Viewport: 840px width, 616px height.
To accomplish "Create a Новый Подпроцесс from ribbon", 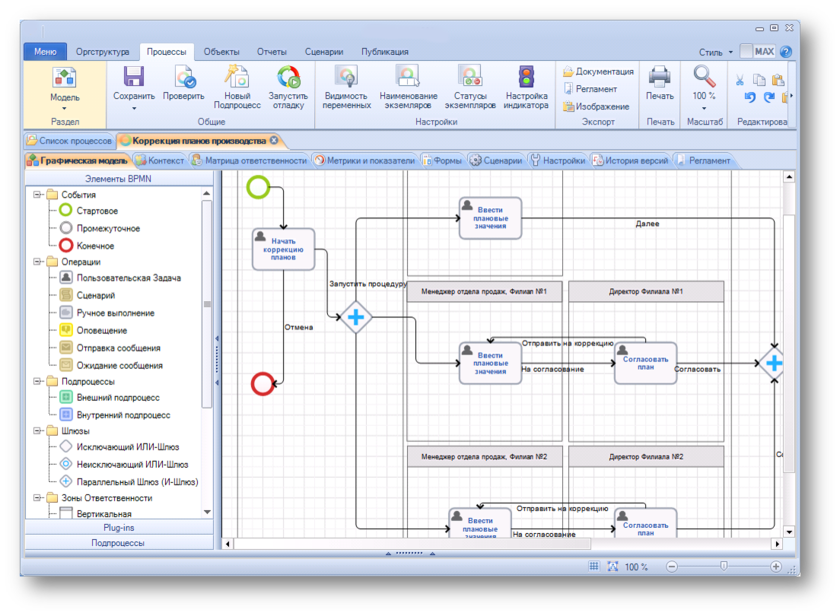I will (236, 78).
